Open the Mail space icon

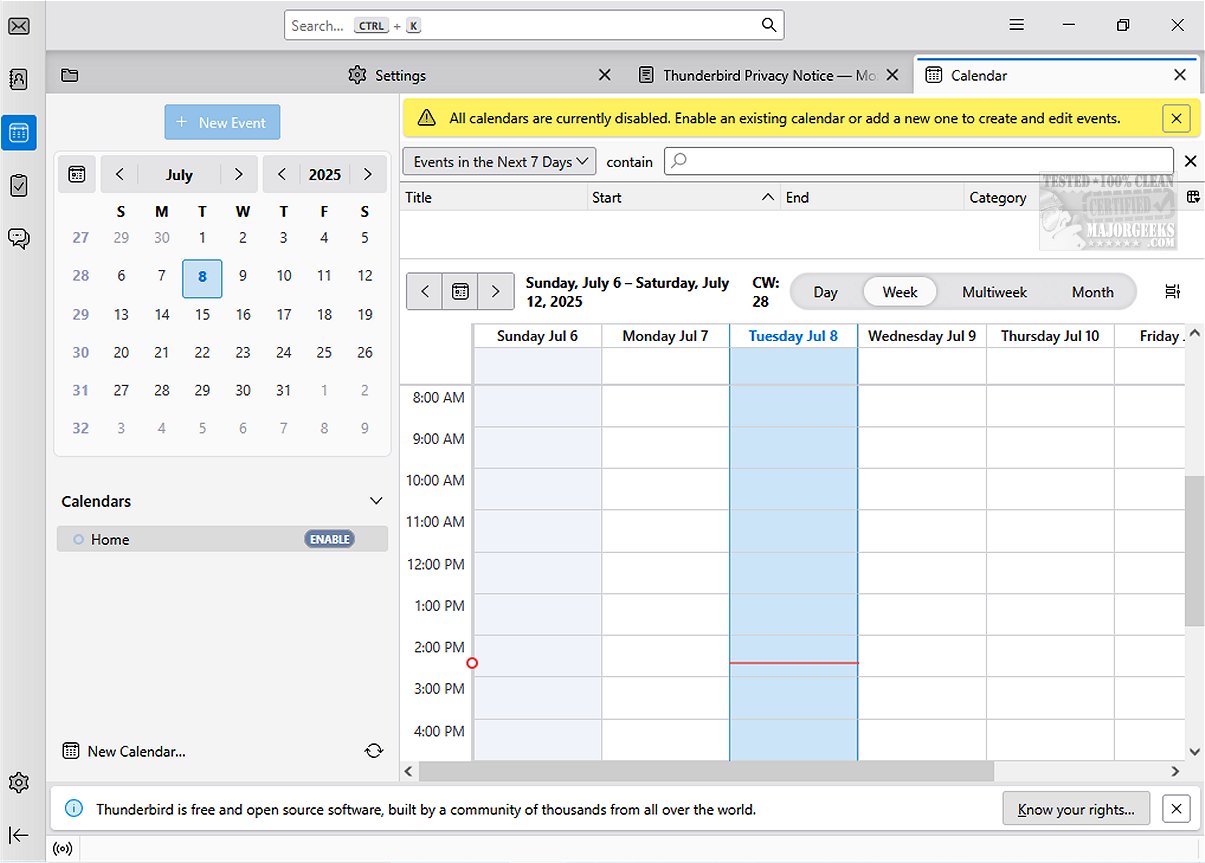[18, 26]
